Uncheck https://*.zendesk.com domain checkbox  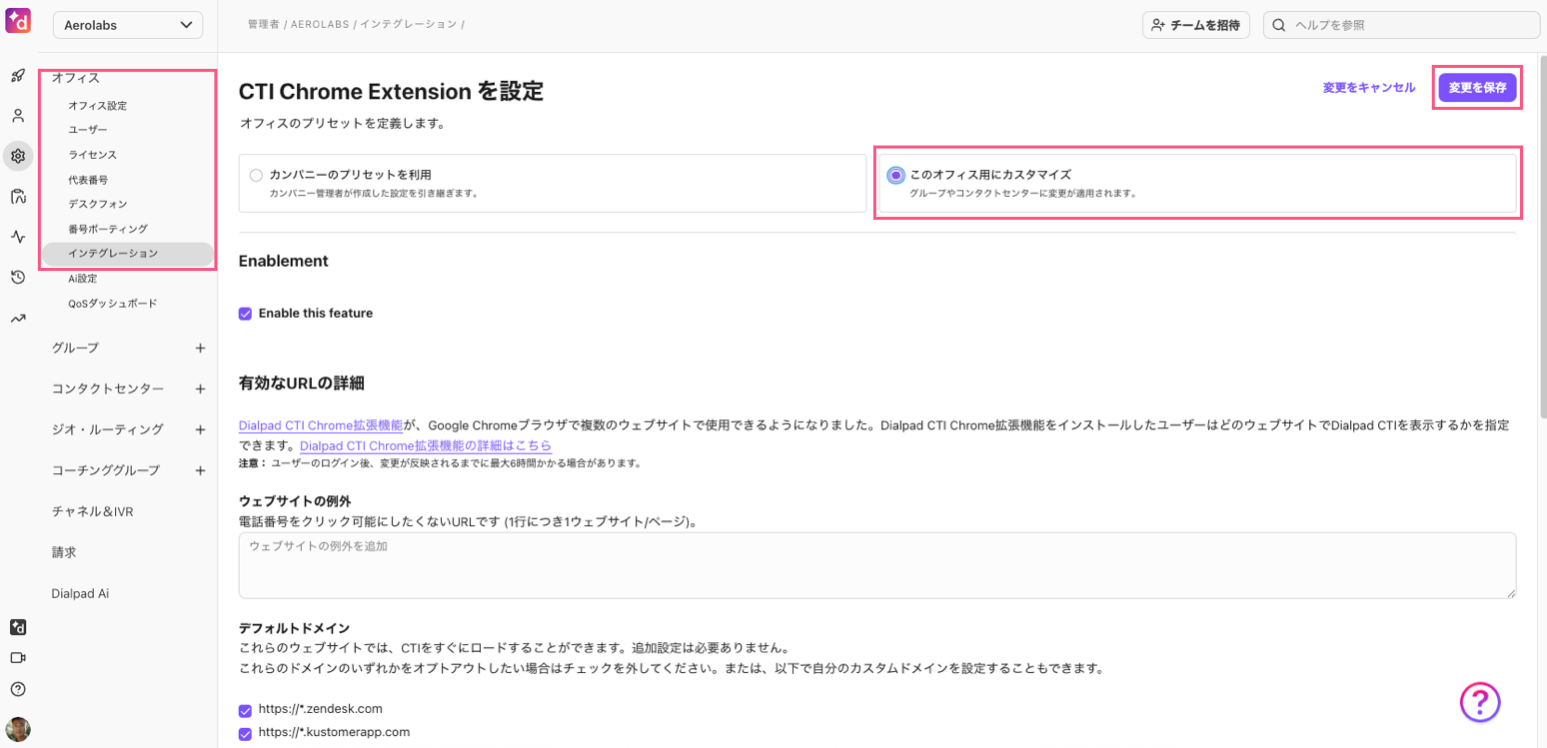(245, 711)
